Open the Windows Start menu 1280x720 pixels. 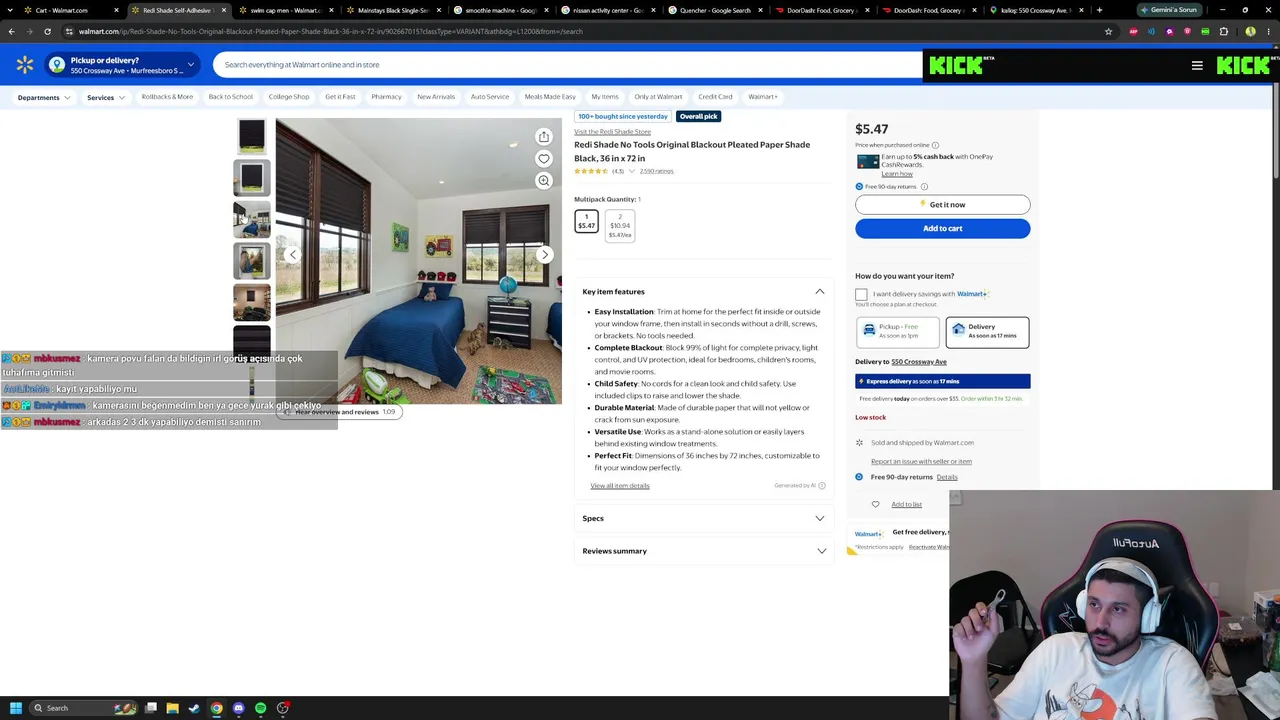pos(15,708)
